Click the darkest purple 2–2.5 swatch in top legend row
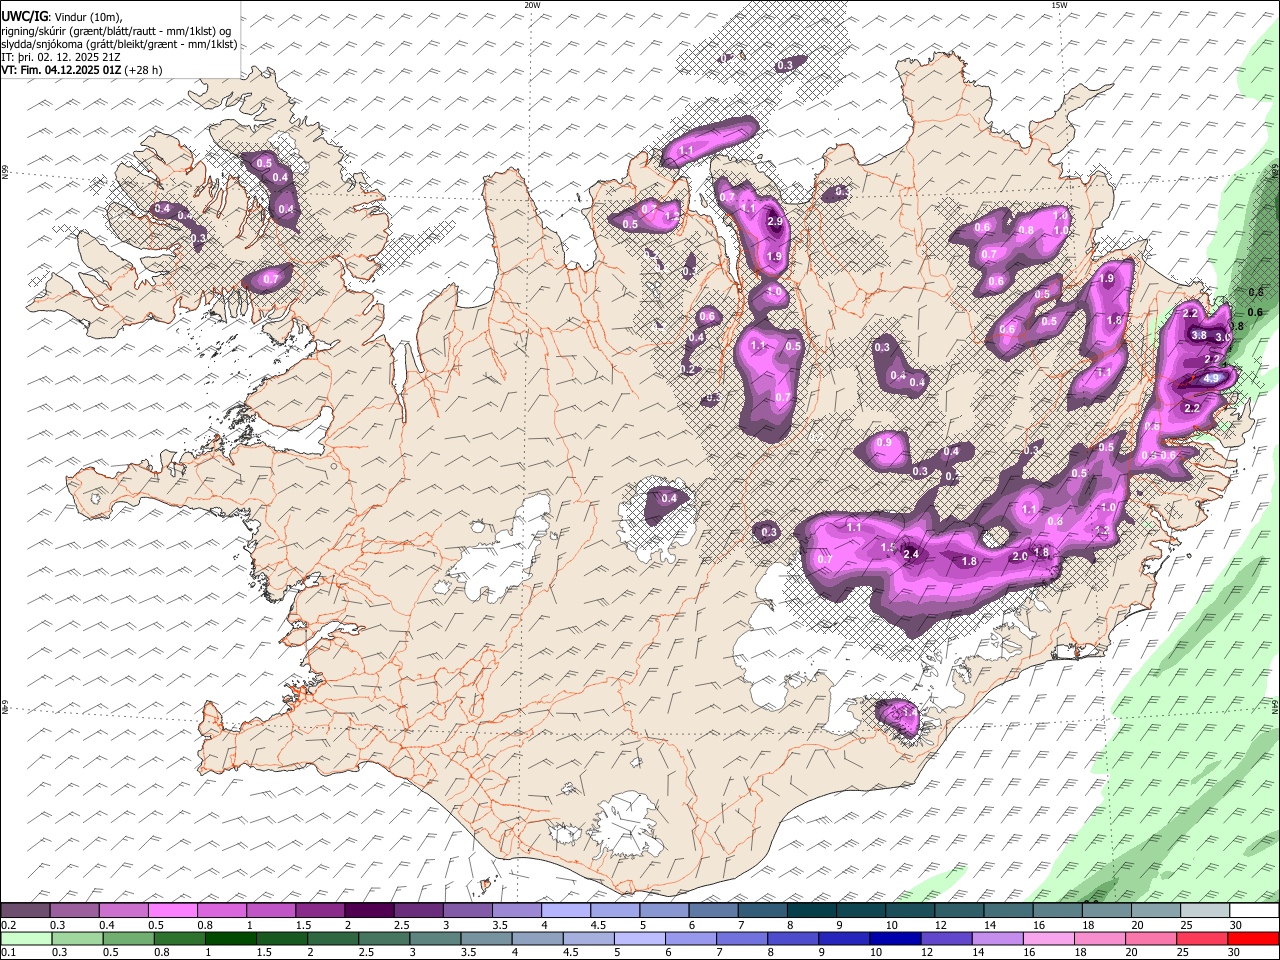This screenshot has height=960, width=1280. (369, 911)
